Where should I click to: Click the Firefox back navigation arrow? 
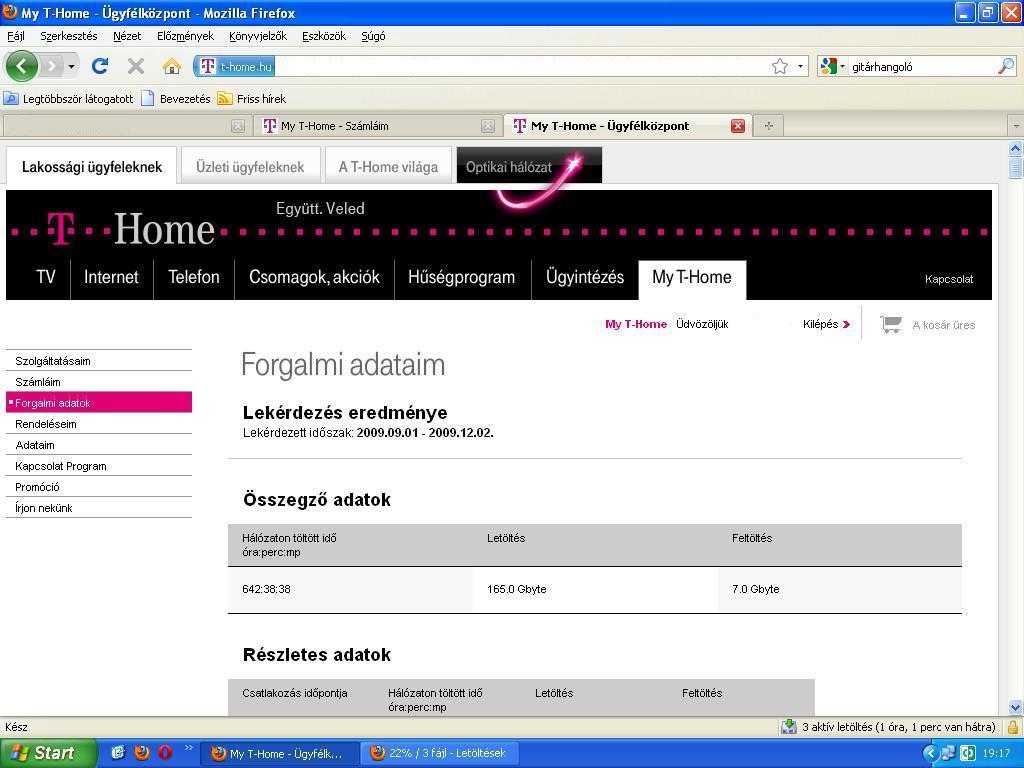point(22,66)
